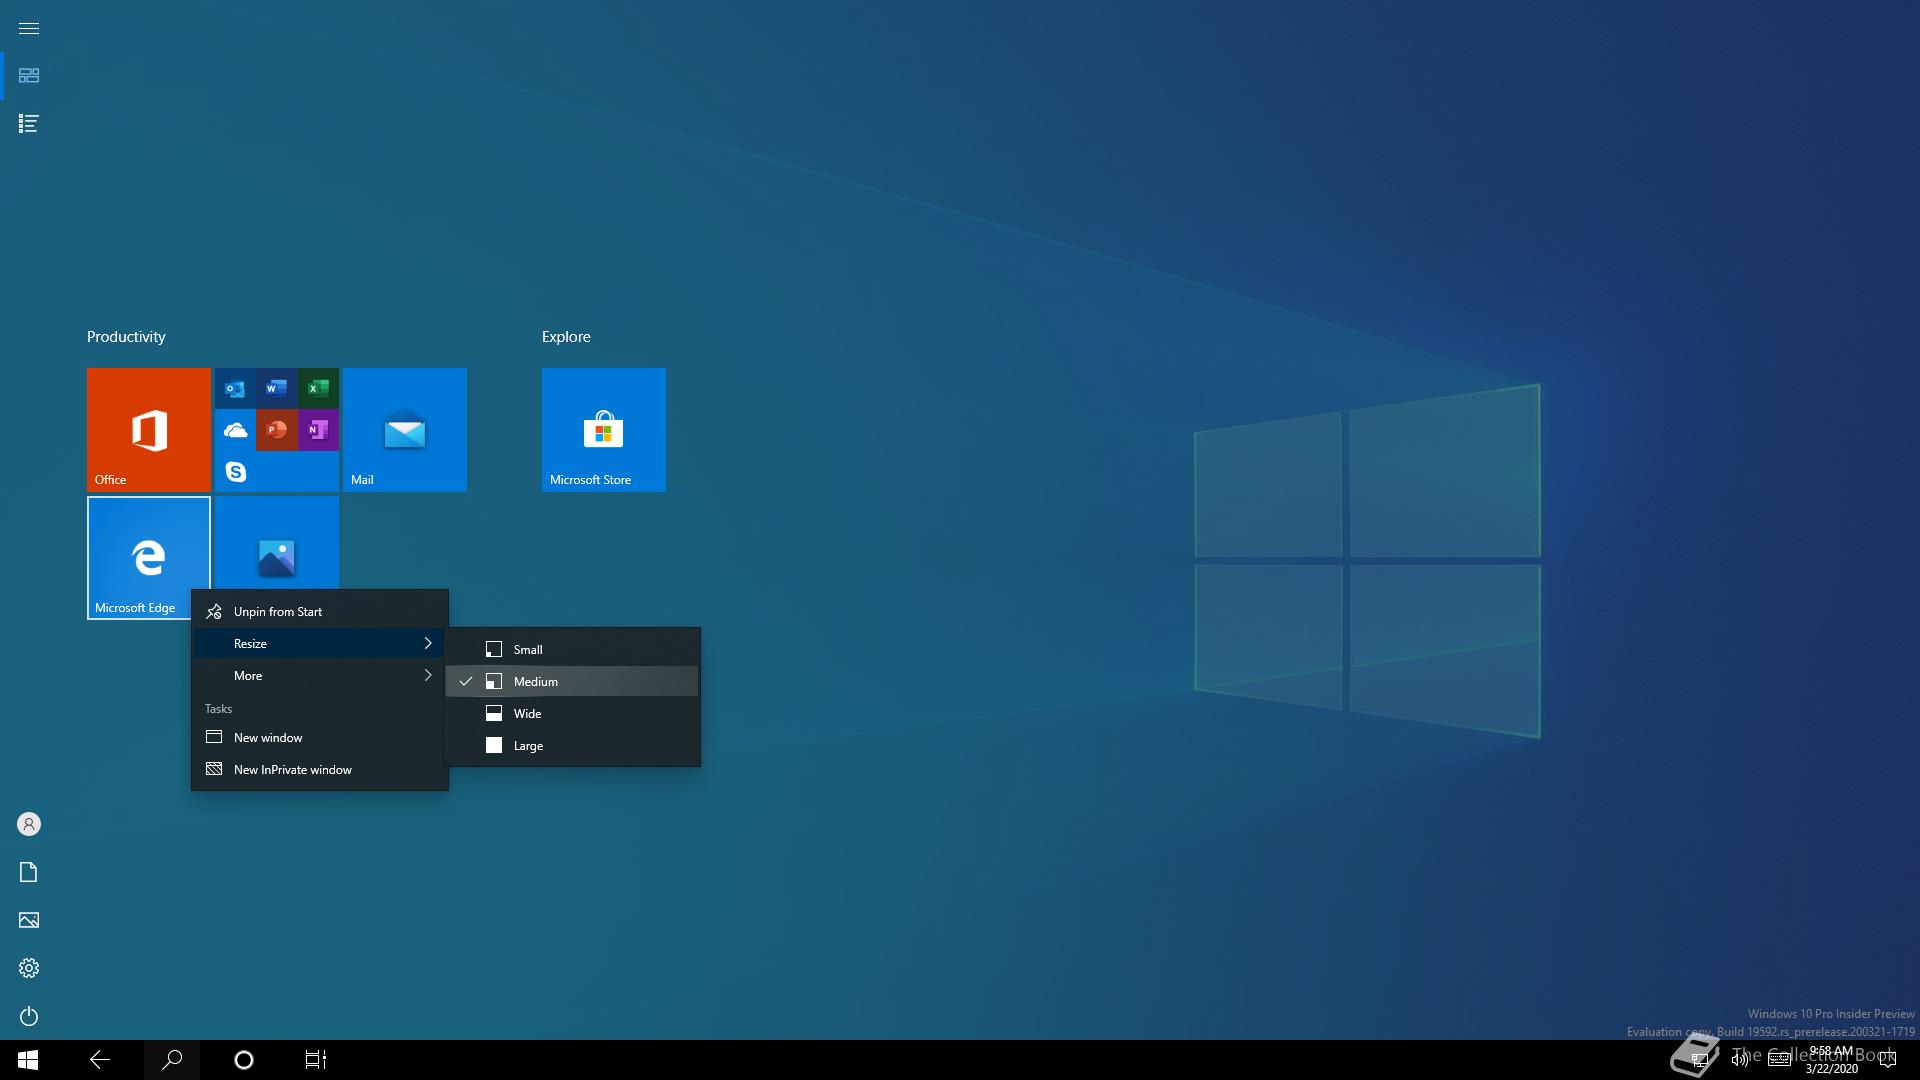The height and width of the screenshot is (1080, 1920).
Task: Click the network tray icon
Action: [x=1699, y=1060]
